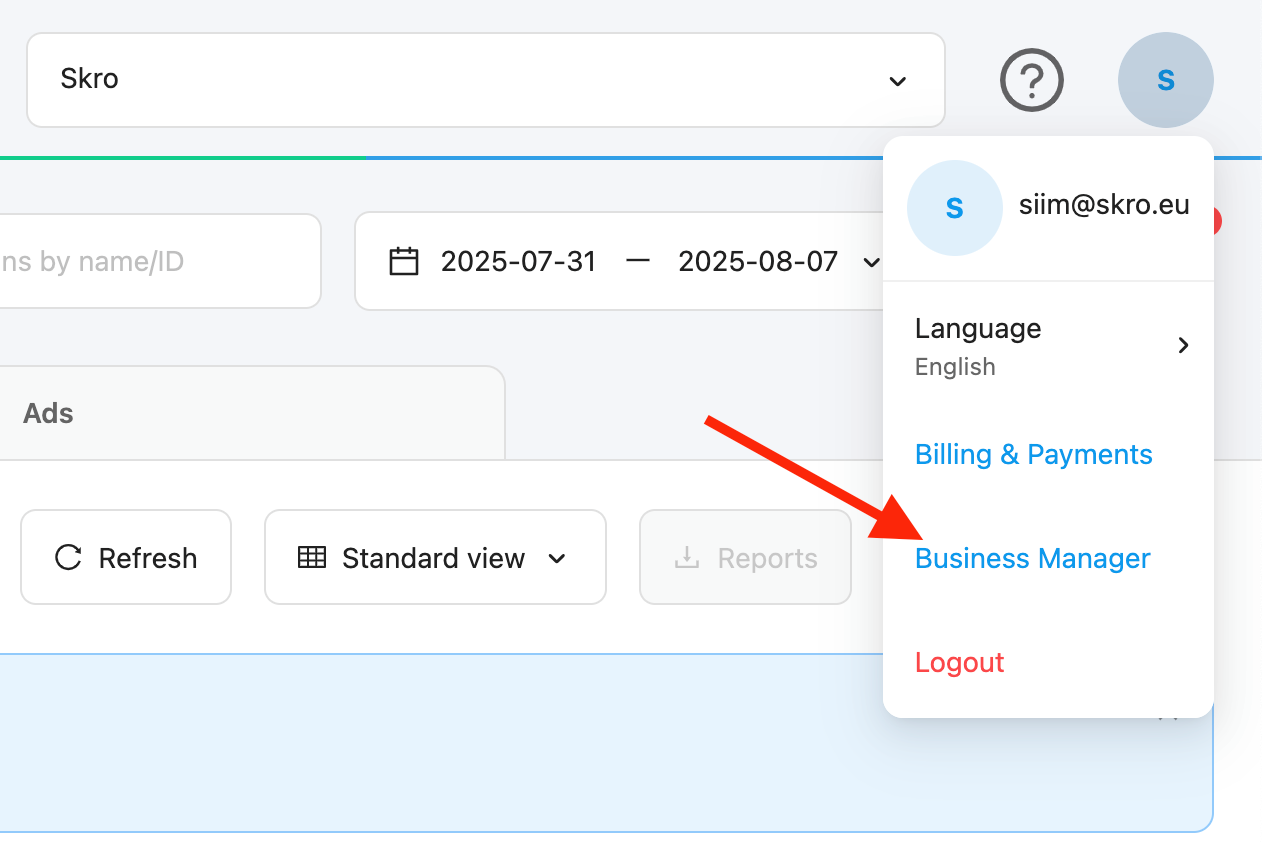Screen dimensions: 1262x842
Task: Click the profile avatar beside siim@skro.eu
Action: point(955,208)
